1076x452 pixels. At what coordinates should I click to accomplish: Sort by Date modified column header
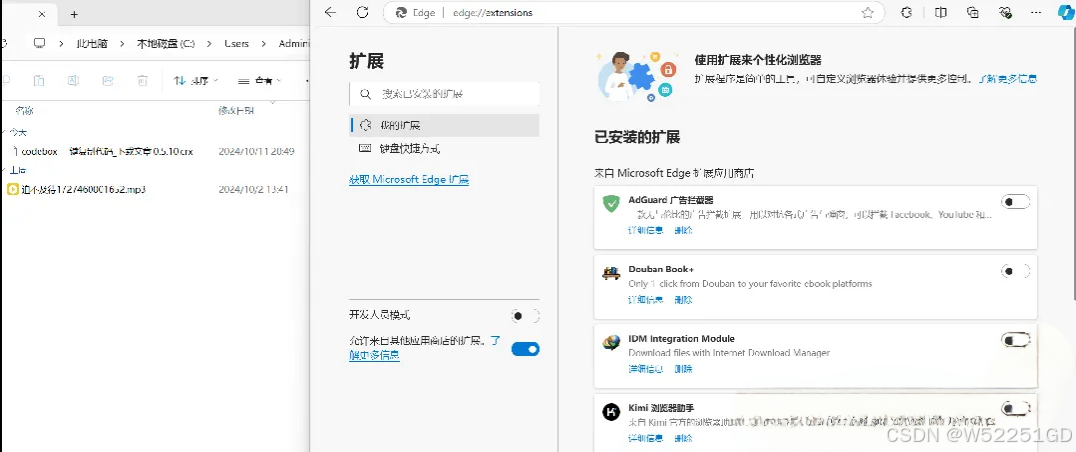(x=236, y=110)
